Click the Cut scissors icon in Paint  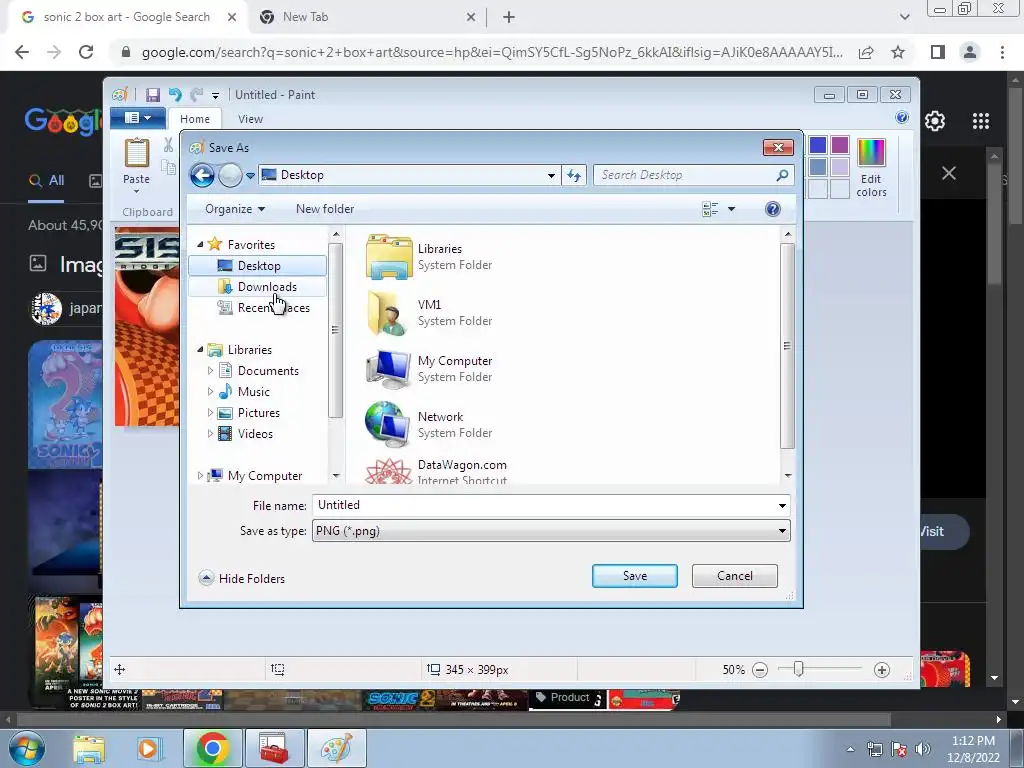[168, 144]
